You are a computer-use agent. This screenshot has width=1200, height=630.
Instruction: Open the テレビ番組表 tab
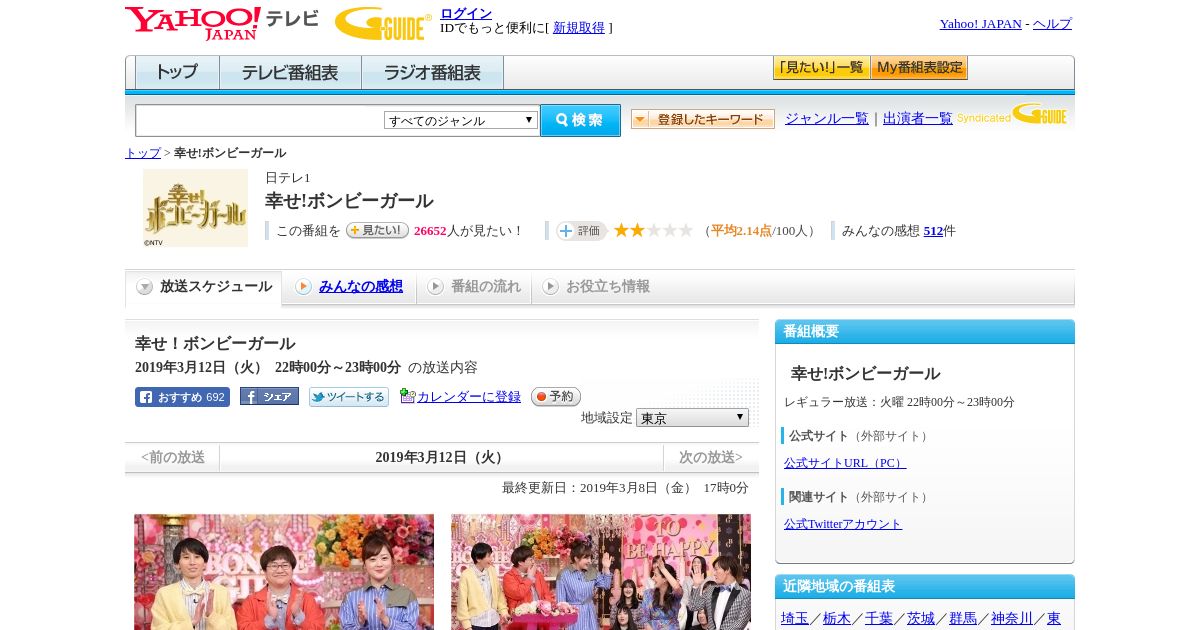291,73
